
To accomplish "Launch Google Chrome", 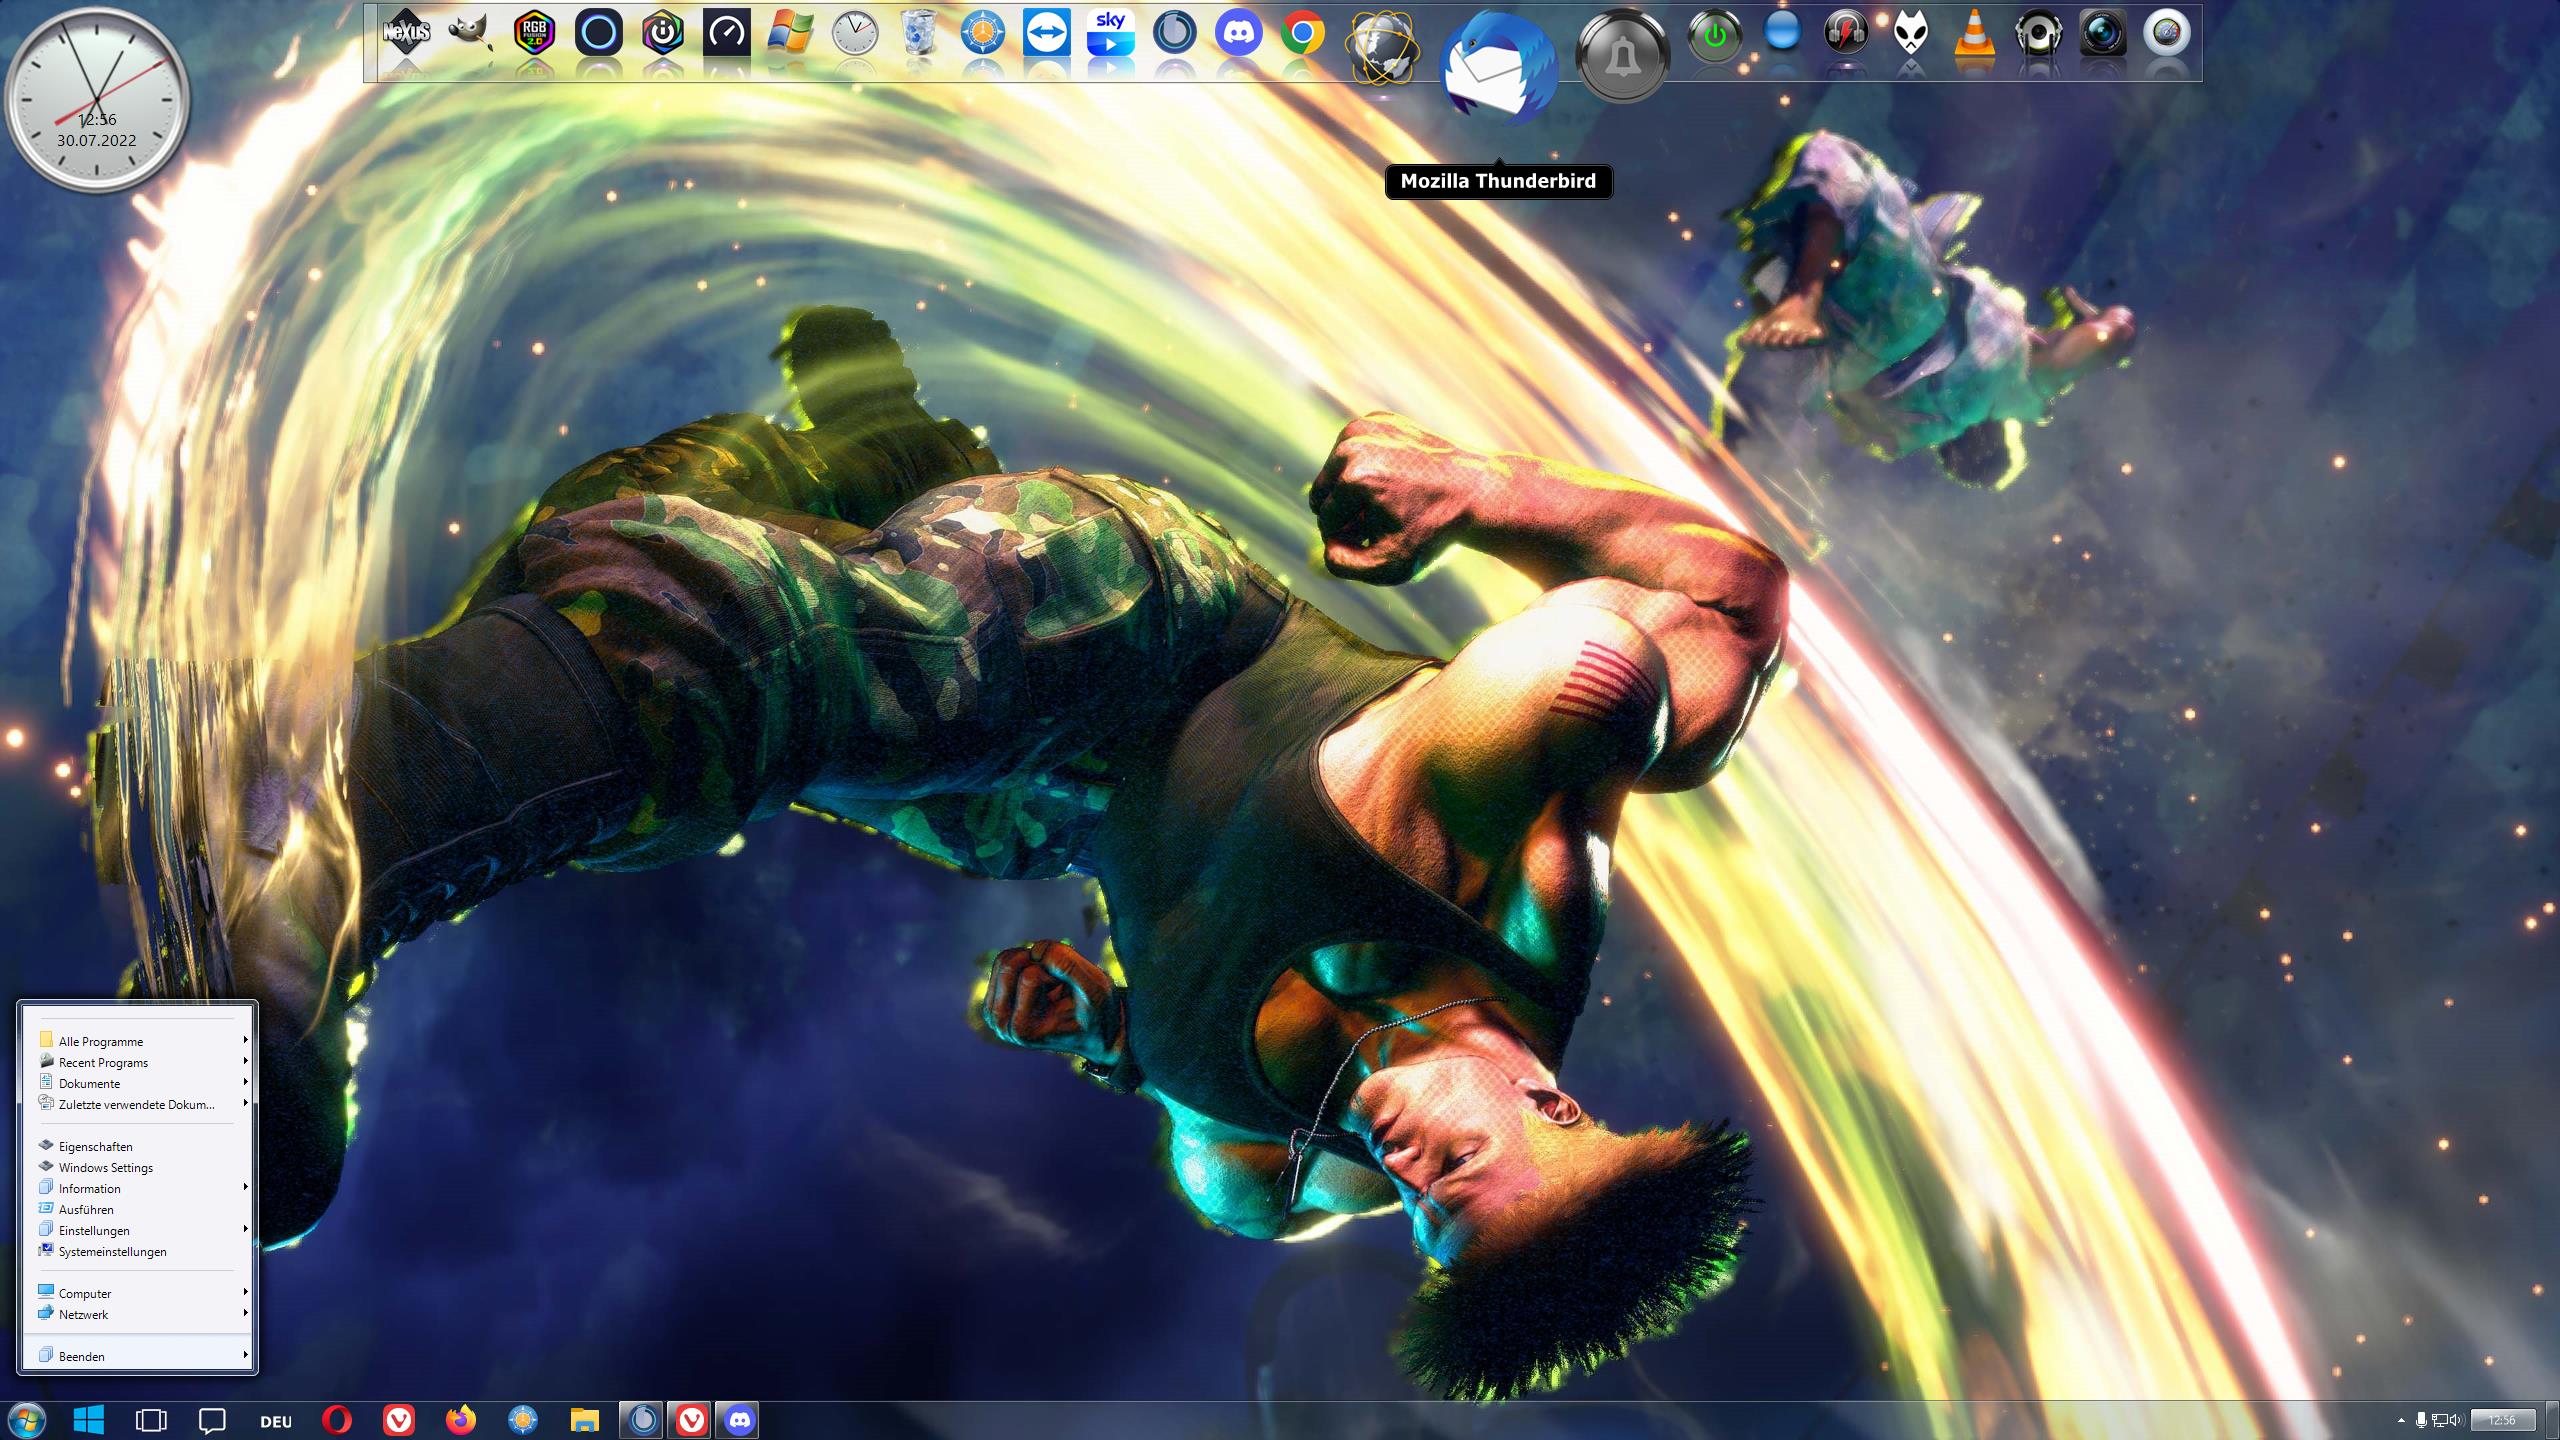I will point(1305,32).
